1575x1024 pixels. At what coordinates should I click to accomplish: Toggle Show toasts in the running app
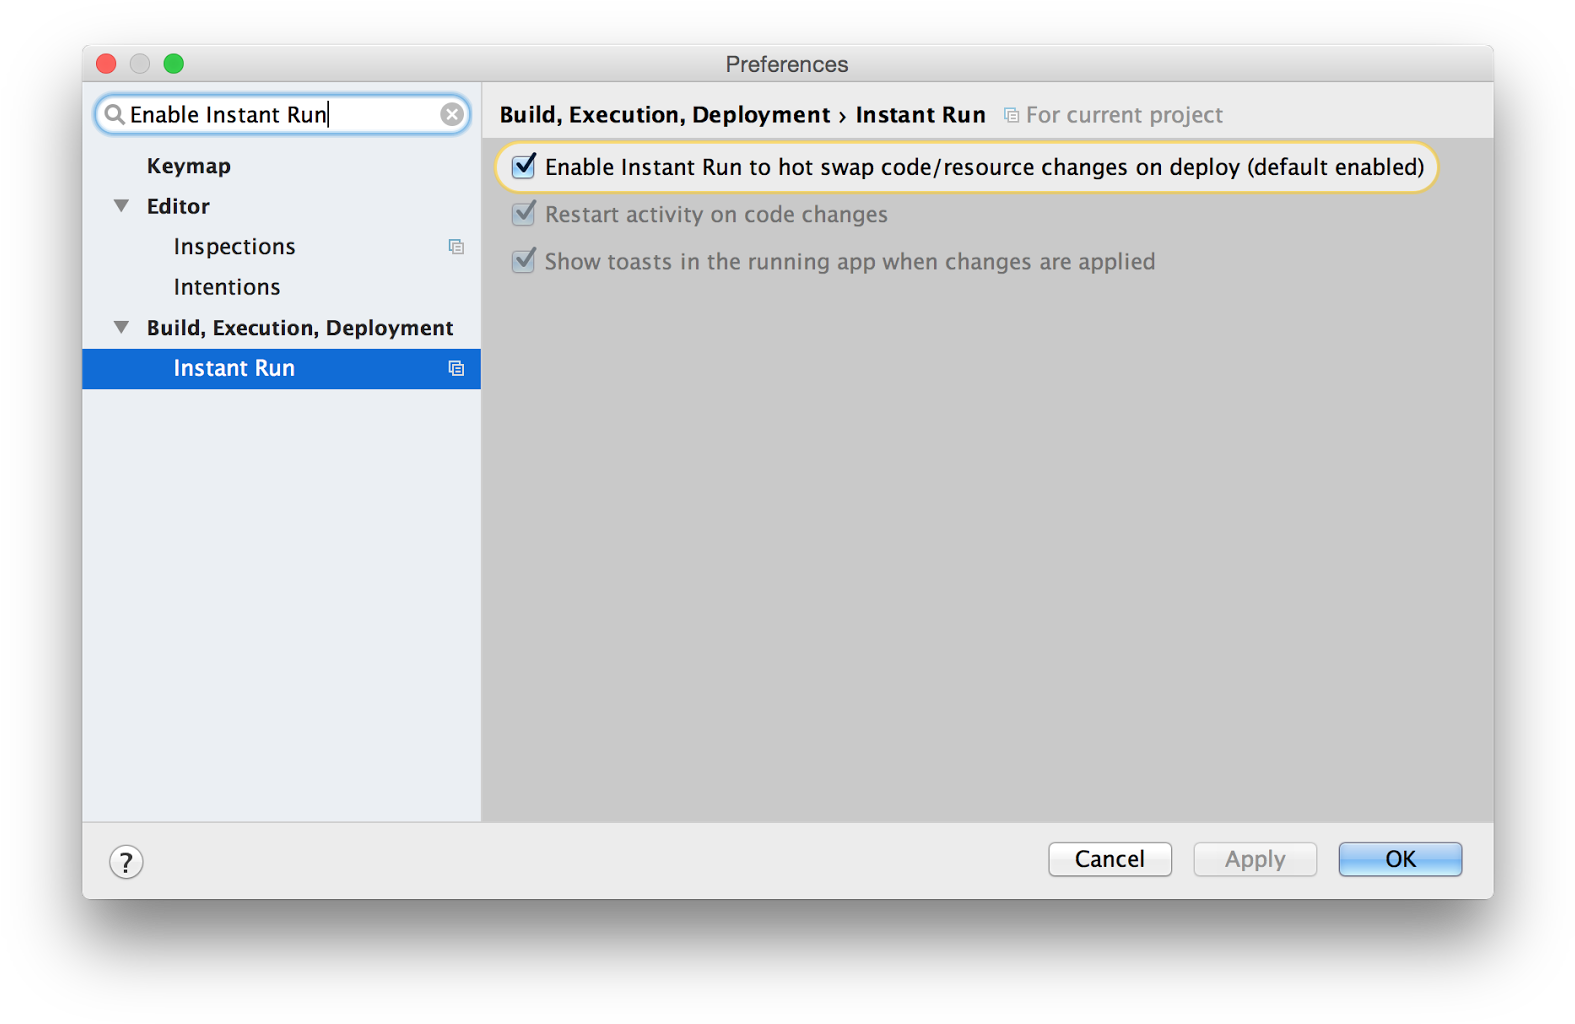point(523,261)
